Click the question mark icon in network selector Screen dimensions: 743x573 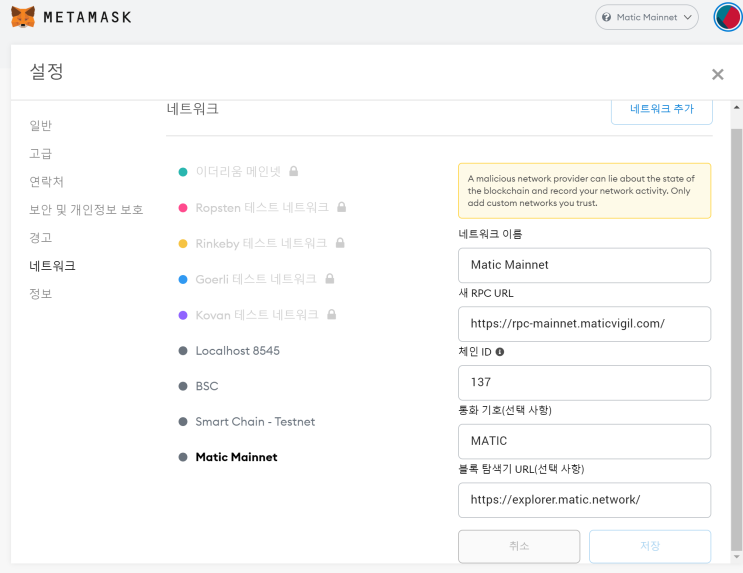point(607,17)
